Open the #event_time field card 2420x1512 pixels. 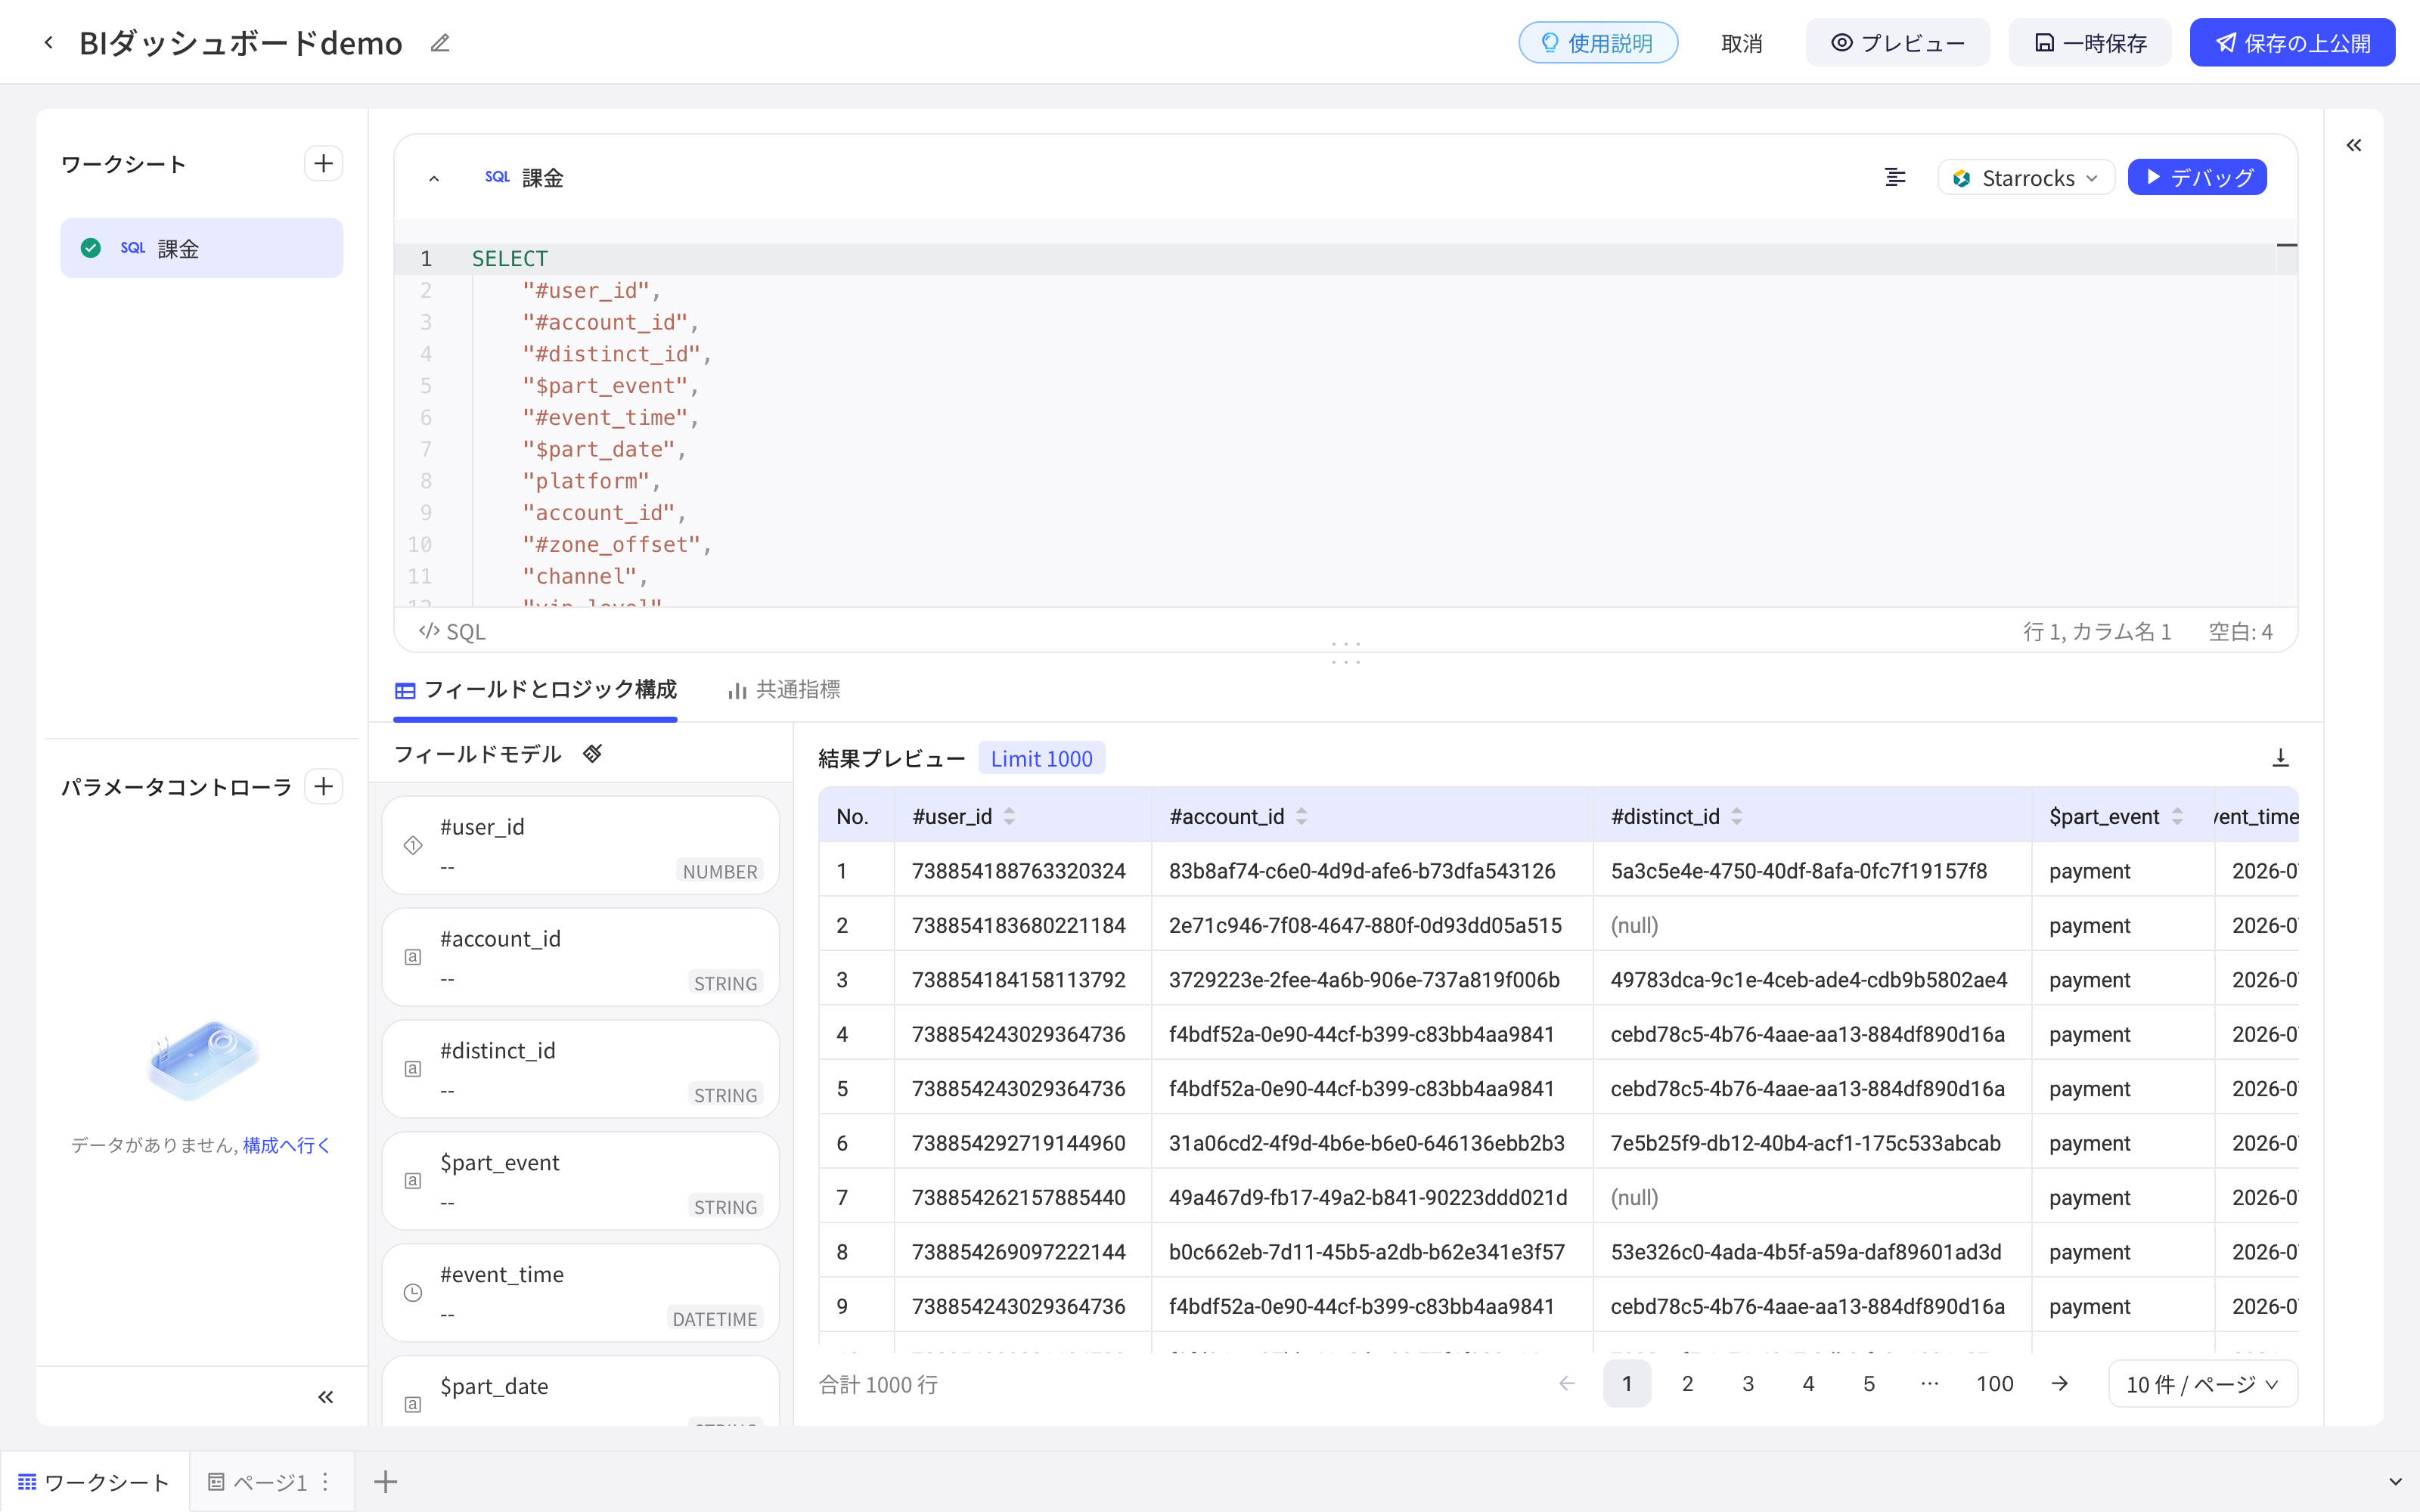coord(580,1293)
